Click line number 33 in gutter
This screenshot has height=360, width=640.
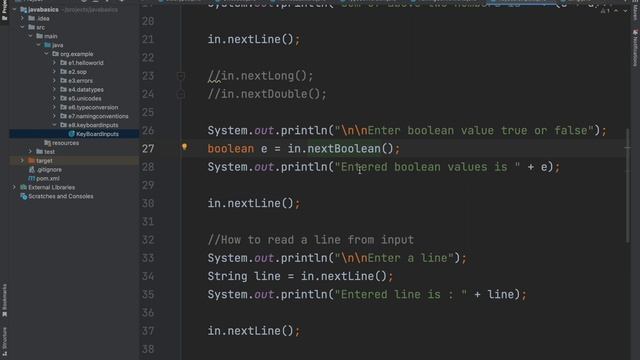[x=148, y=258]
